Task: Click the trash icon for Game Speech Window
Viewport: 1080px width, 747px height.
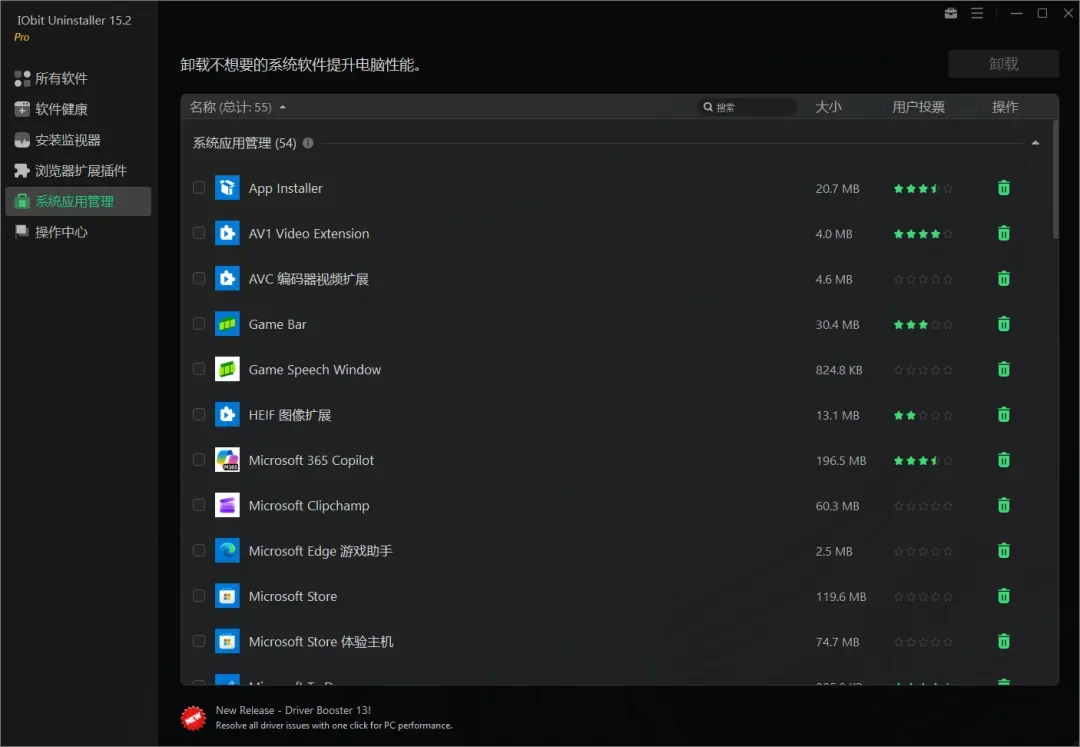Action: pyautogui.click(x=1004, y=370)
